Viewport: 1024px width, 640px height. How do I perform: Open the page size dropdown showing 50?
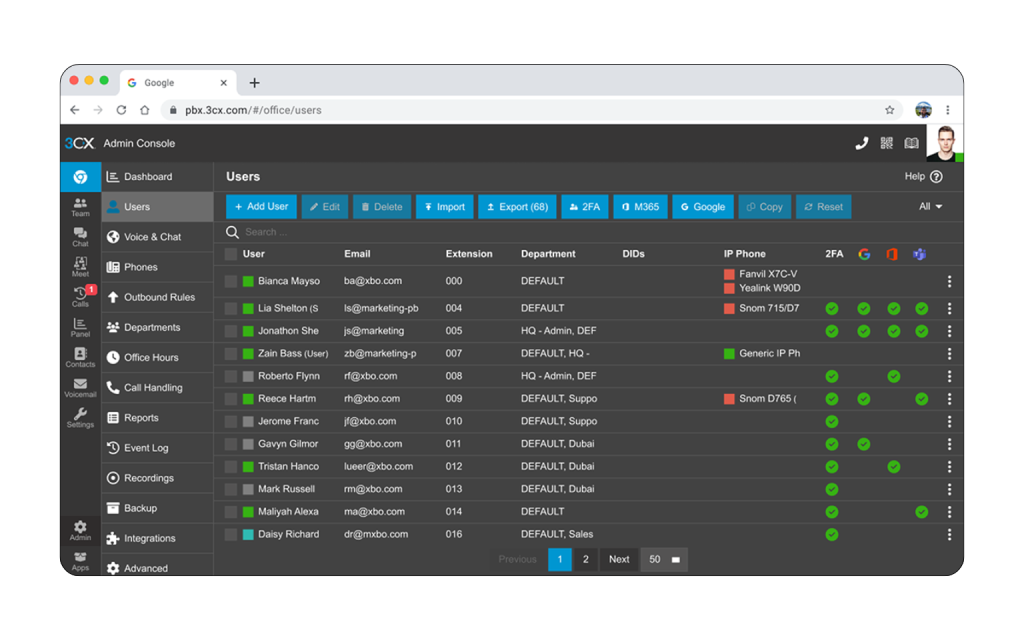click(664, 559)
